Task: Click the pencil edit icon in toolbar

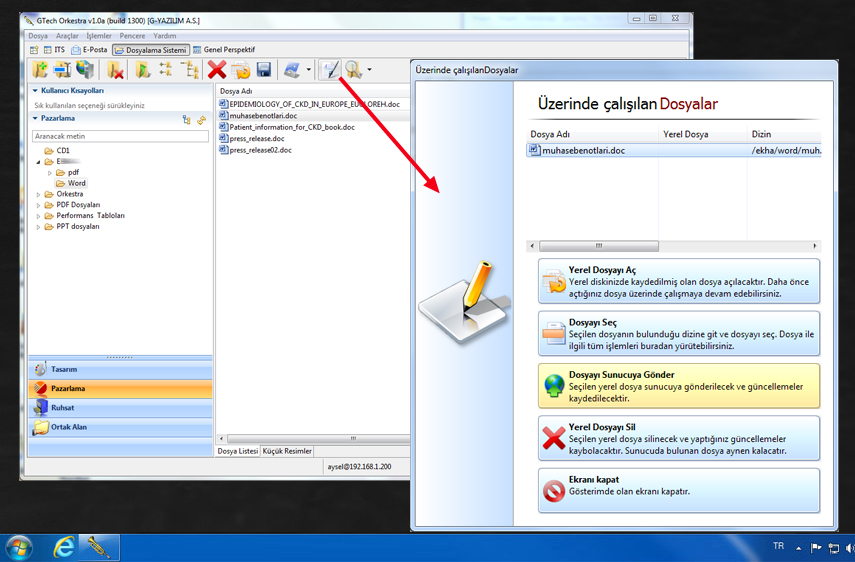Action: point(330,70)
